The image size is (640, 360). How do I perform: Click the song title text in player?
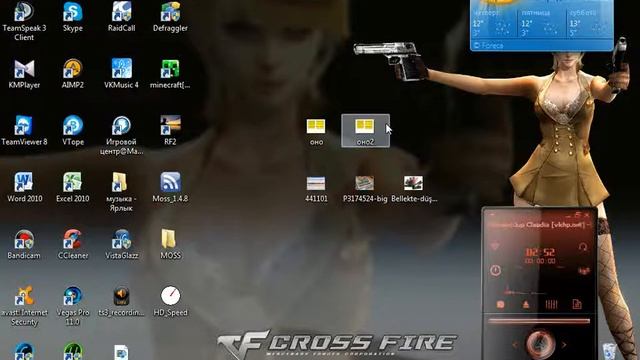pyautogui.click(x=539, y=225)
